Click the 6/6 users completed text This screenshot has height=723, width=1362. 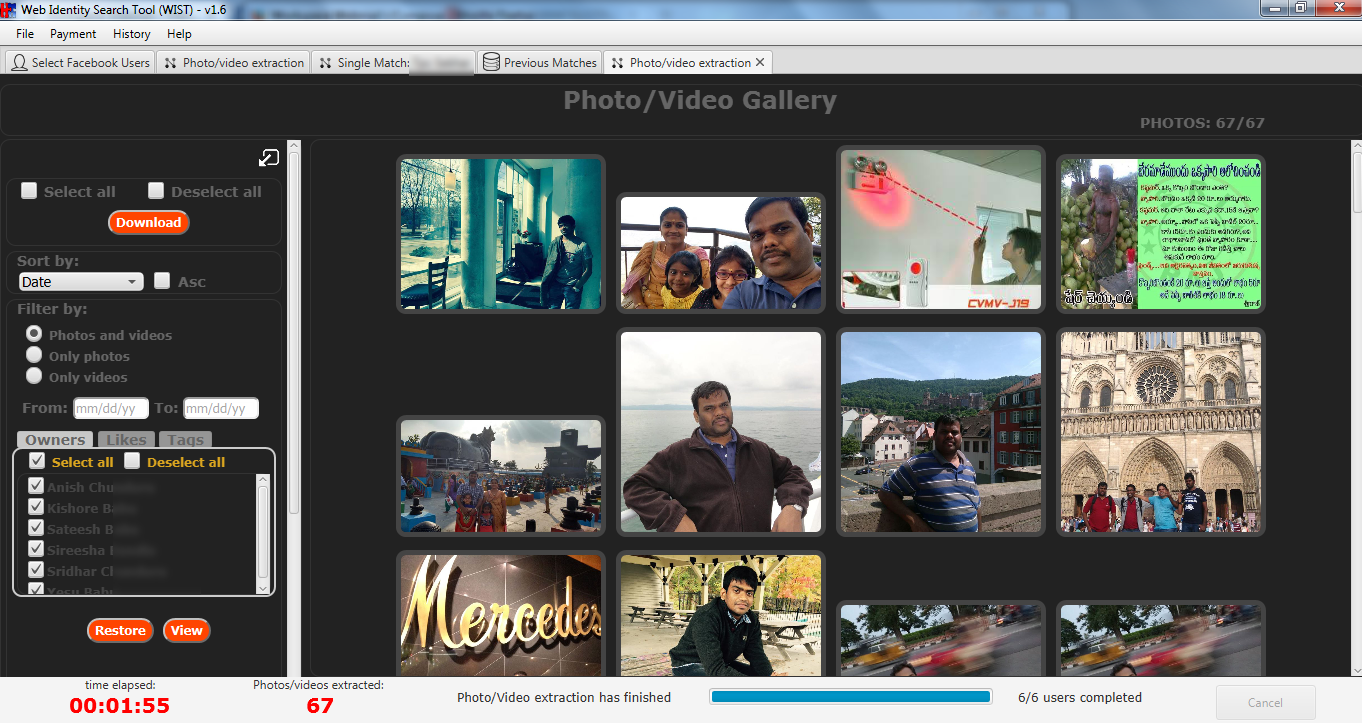(x=1080, y=697)
